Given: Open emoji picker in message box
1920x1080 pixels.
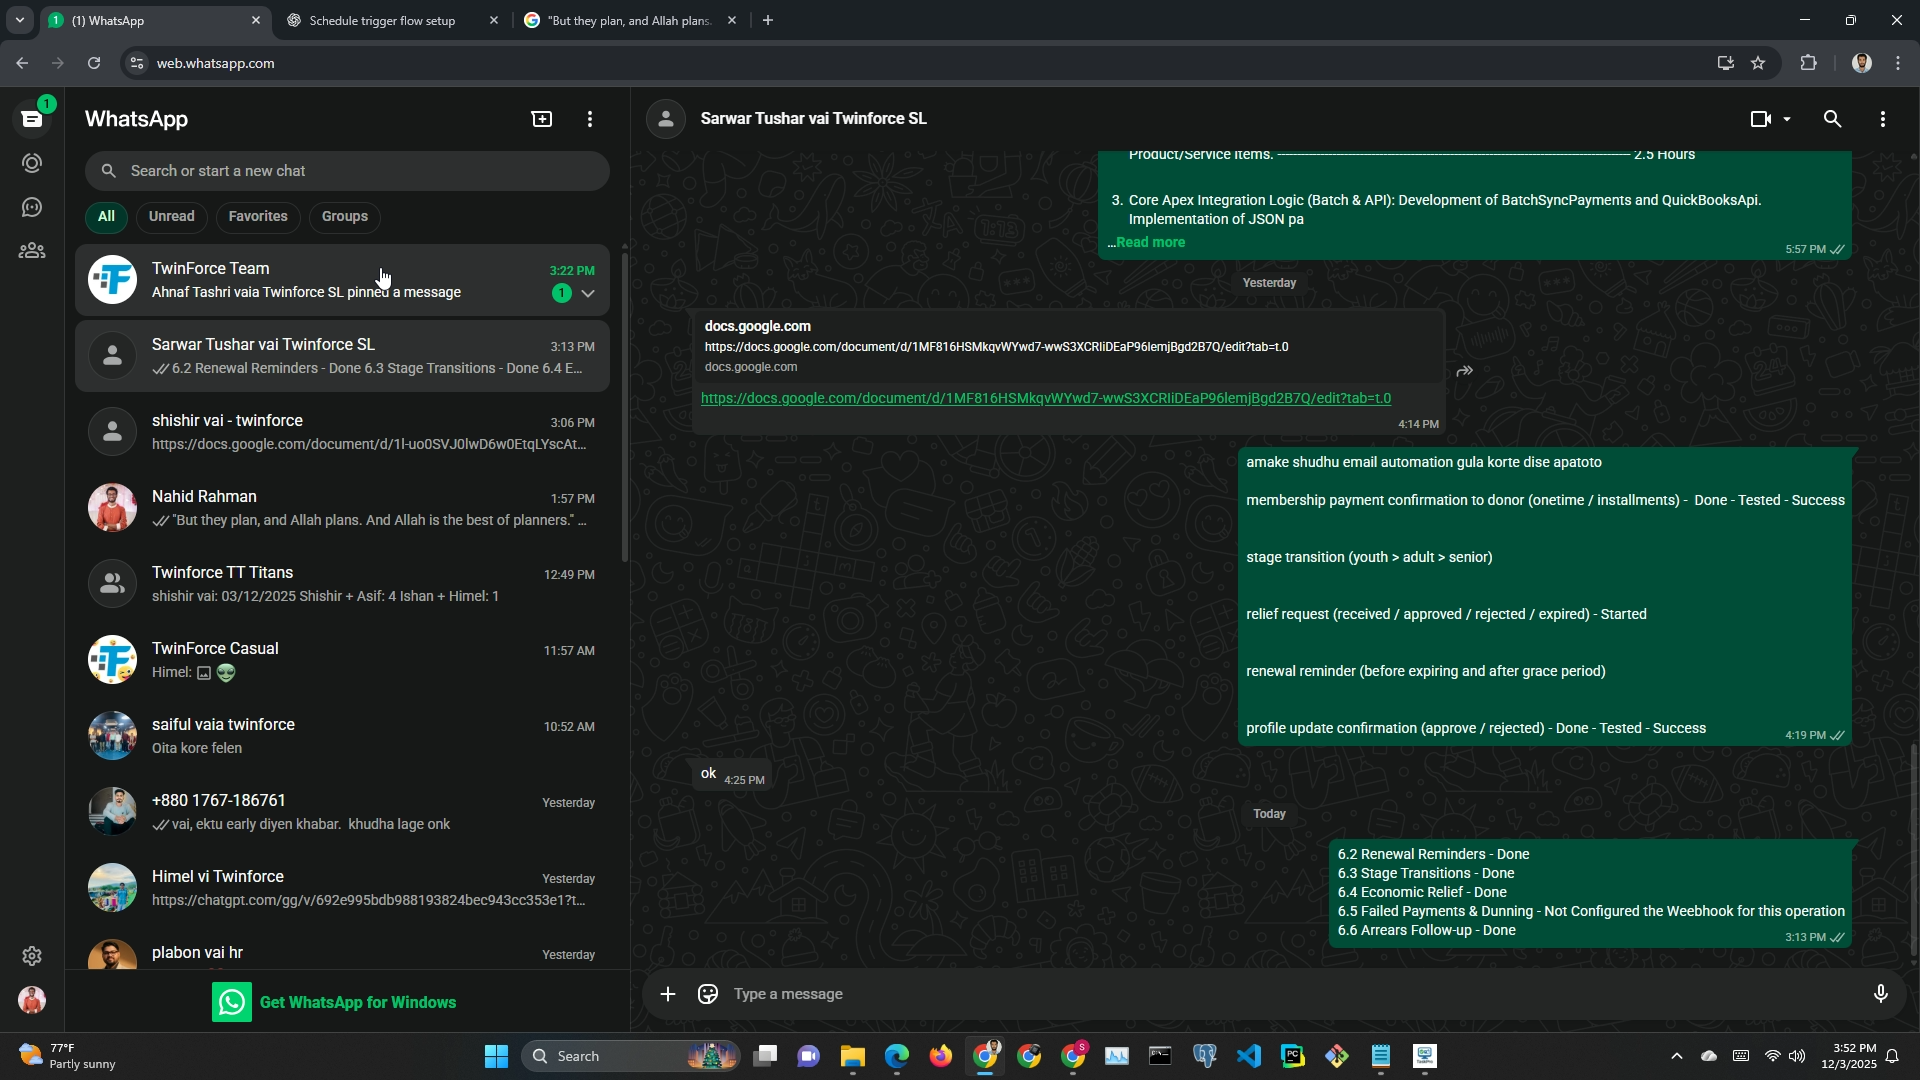Looking at the screenshot, I should pos(708,994).
